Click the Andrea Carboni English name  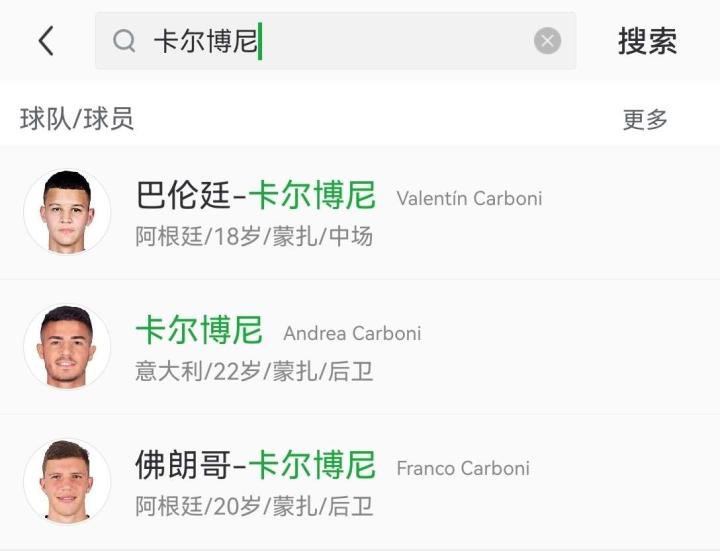click(x=352, y=333)
